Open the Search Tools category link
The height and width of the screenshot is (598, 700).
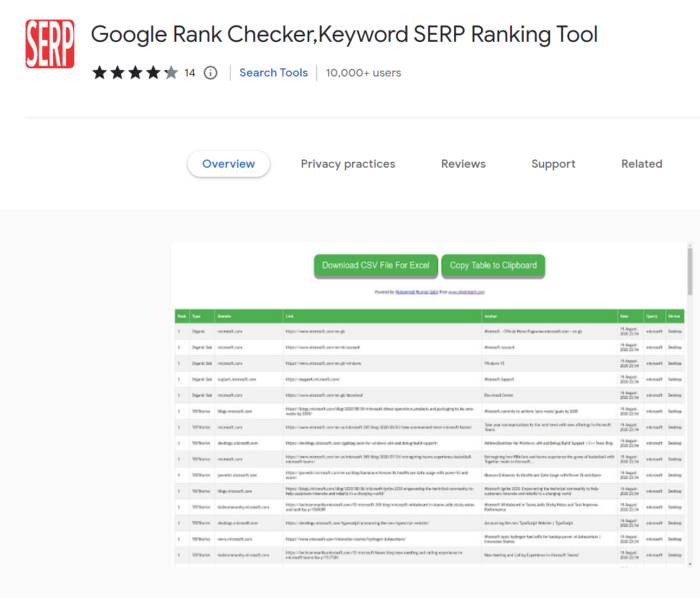273,72
